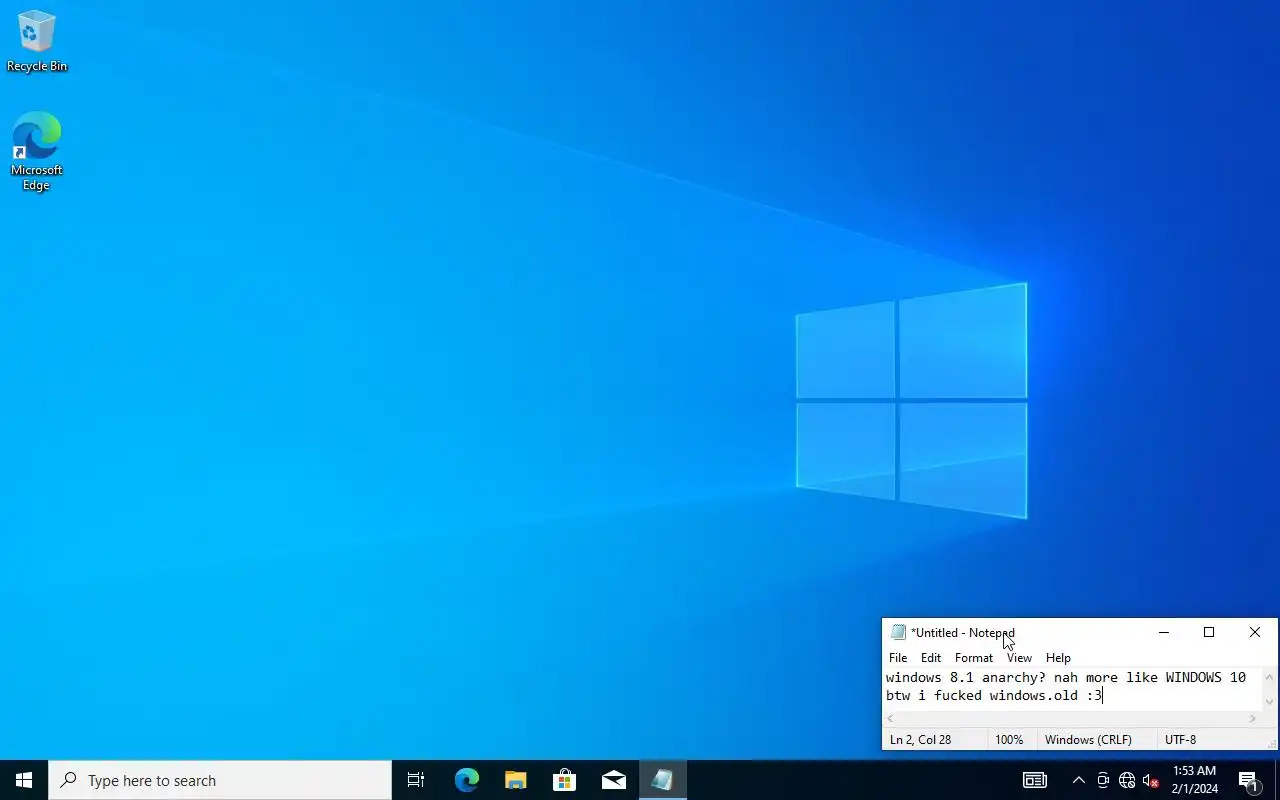Viewport: 1280px width, 800px height.
Task: Click the Meet Now tray icon
Action: pos(1103,780)
